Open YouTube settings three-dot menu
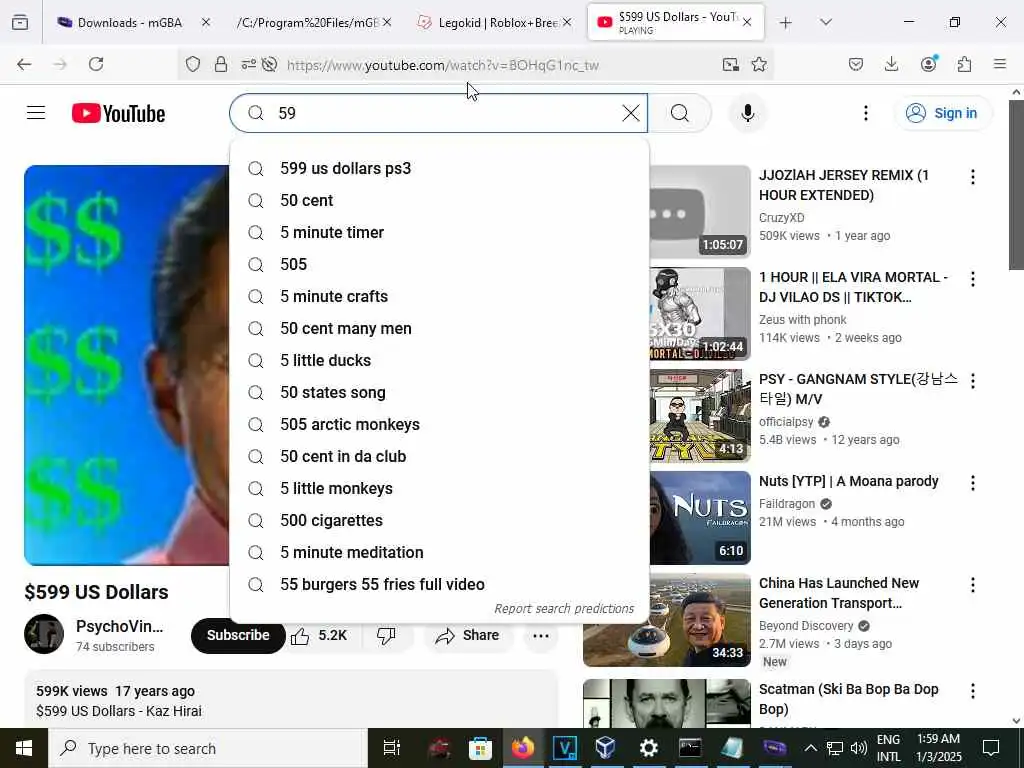 coord(865,113)
